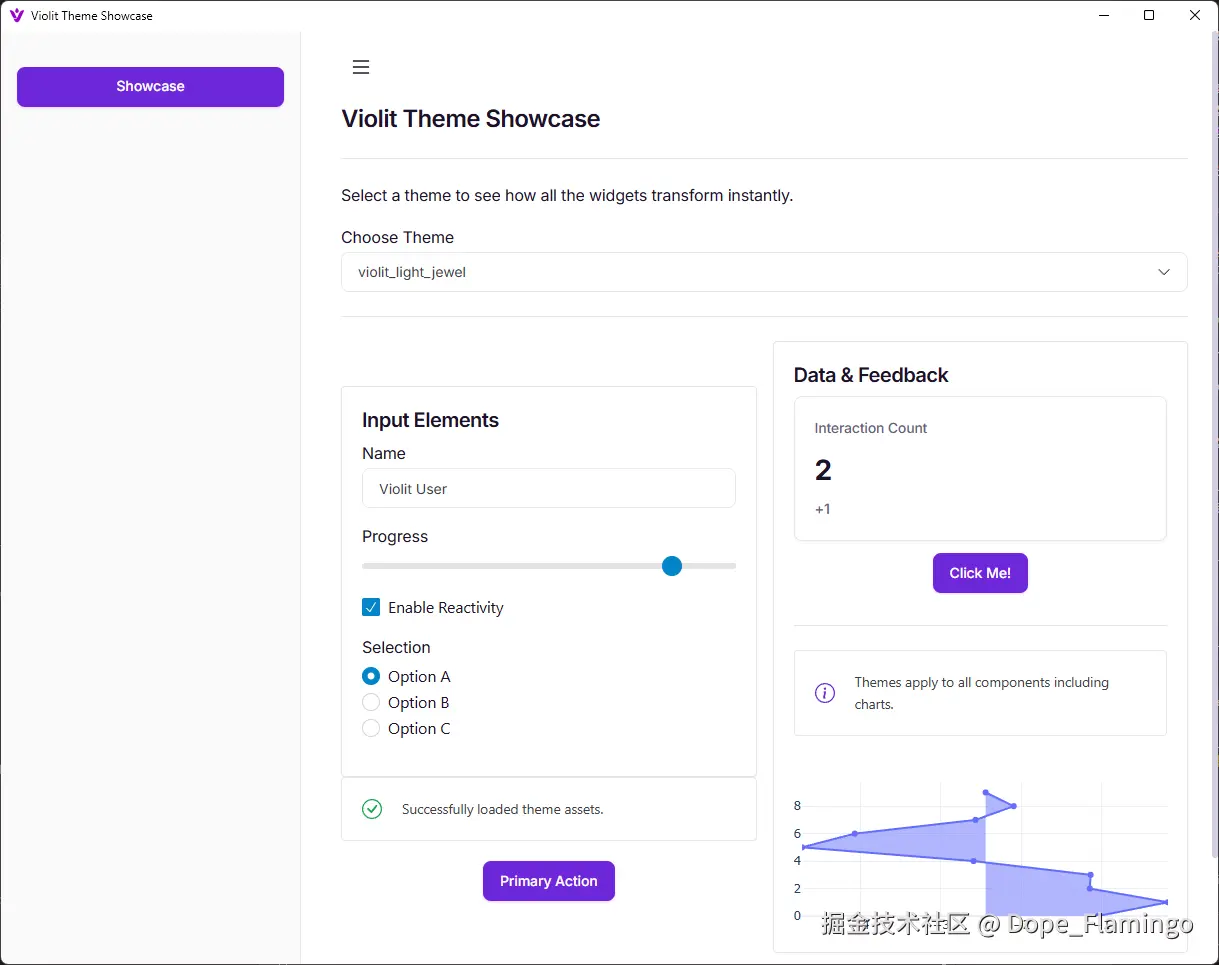Viewport: 1219px width, 965px height.
Task: Click the Progress slider handle
Action: [672, 566]
